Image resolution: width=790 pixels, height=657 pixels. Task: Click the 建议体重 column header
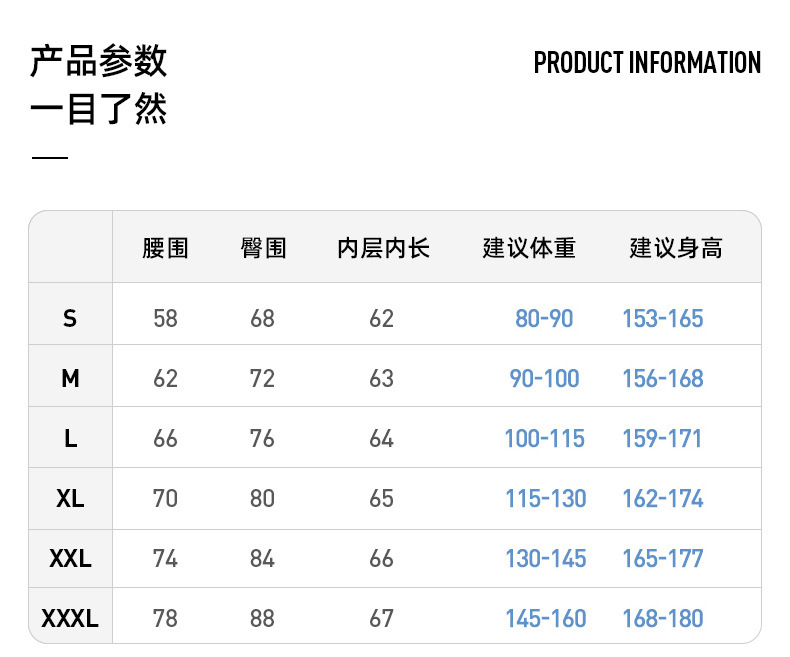[529, 248]
